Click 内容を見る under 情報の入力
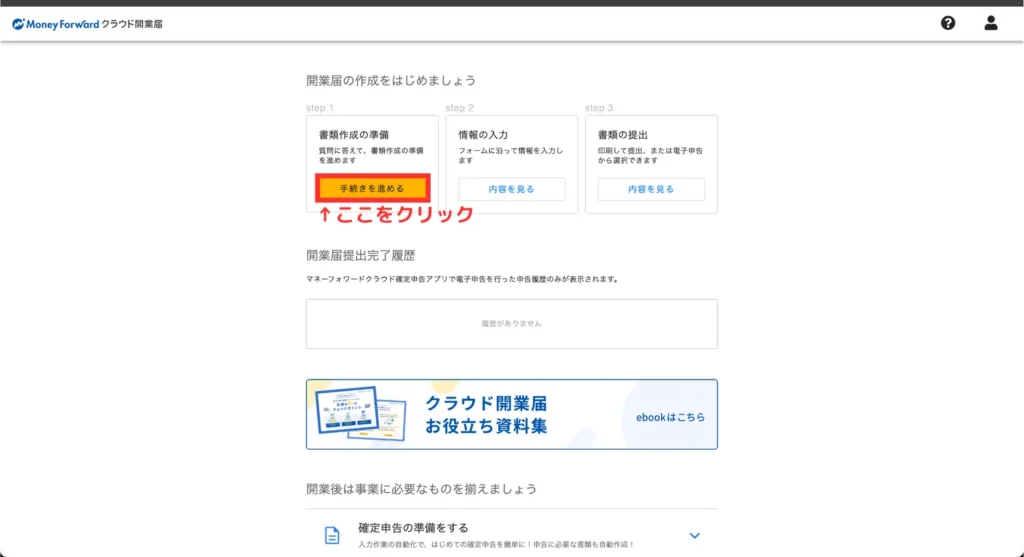 (x=511, y=189)
